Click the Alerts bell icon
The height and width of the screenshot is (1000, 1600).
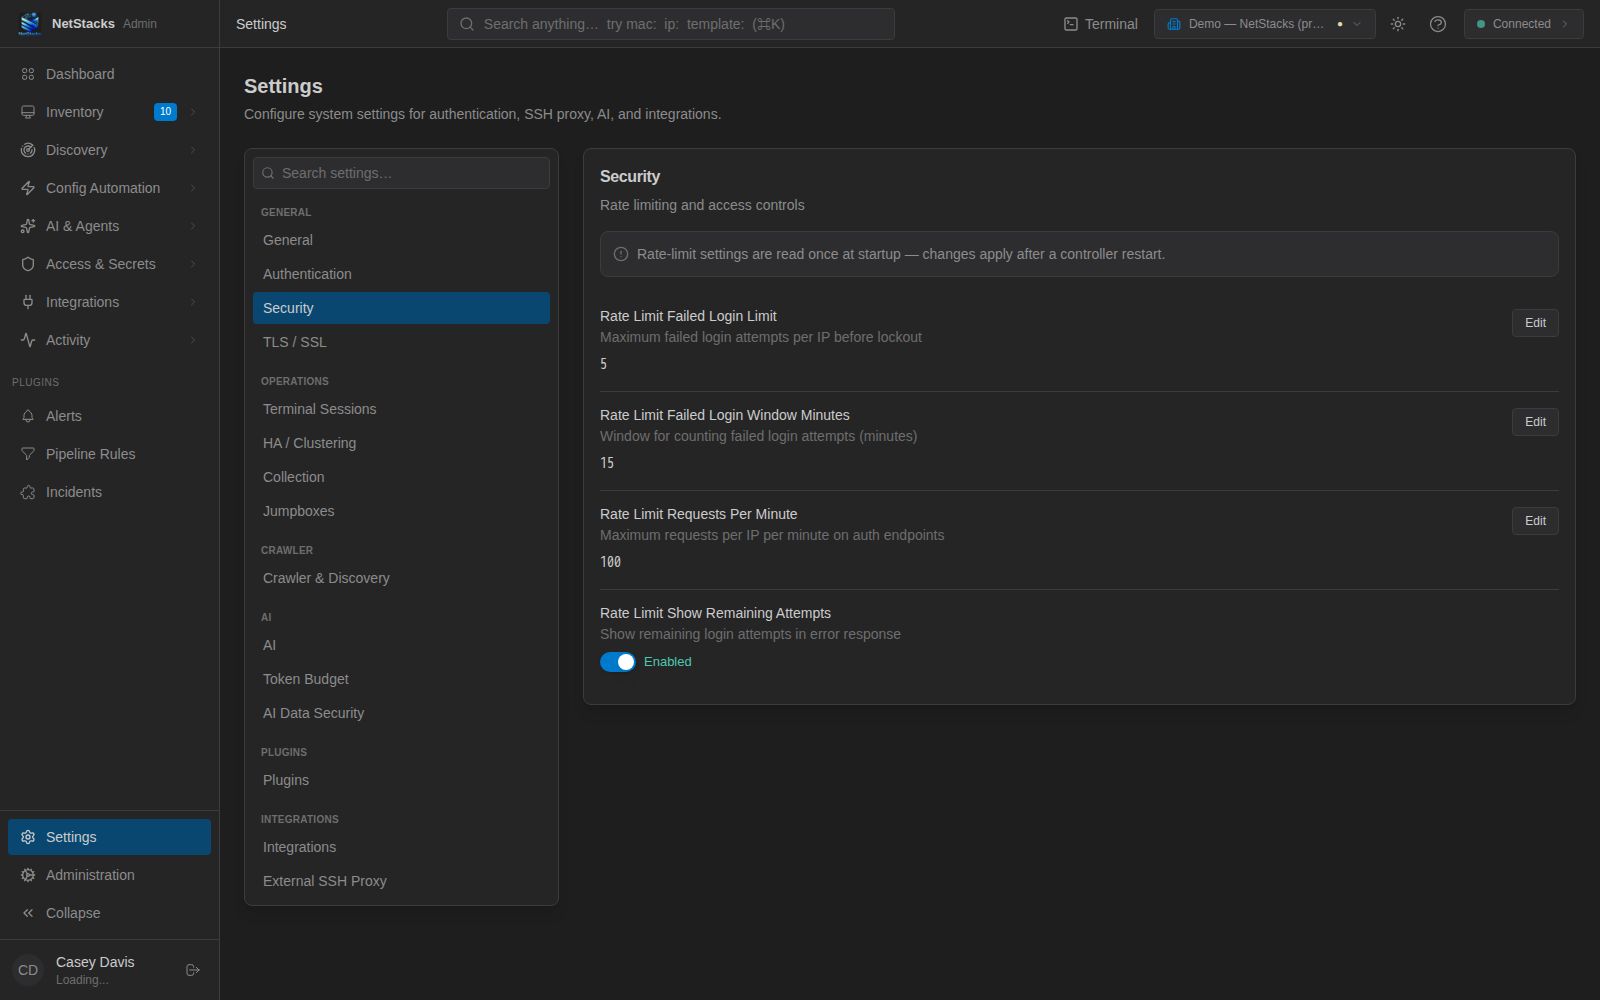tap(28, 416)
